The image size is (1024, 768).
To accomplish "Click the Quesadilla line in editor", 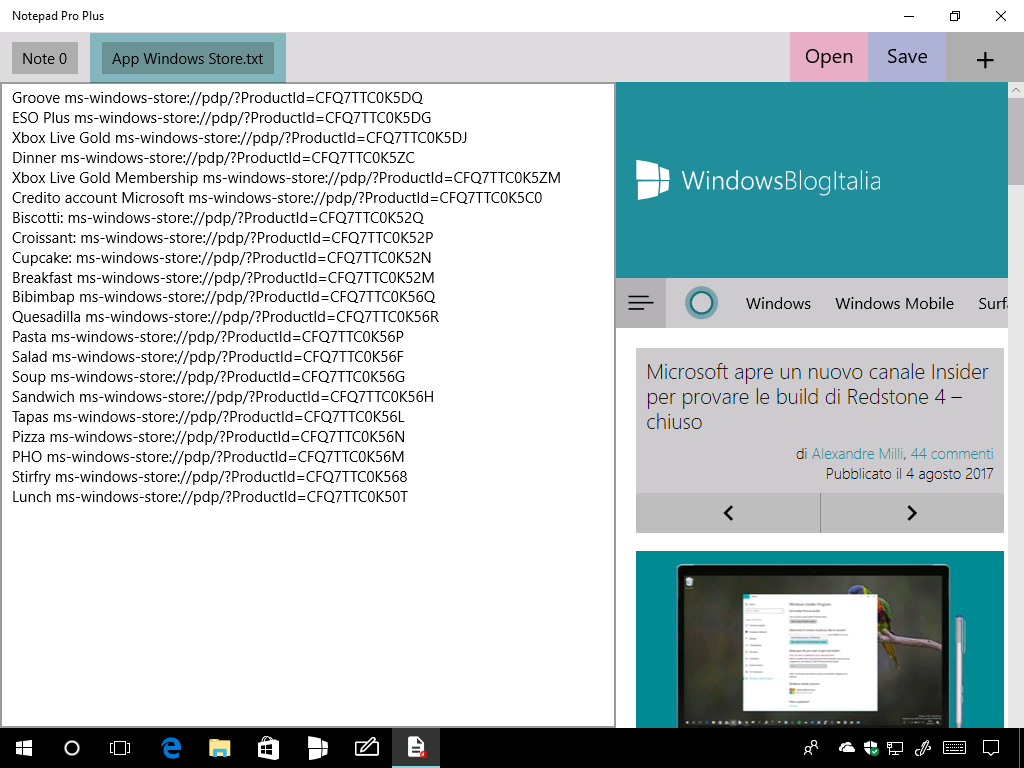I will (225, 317).
